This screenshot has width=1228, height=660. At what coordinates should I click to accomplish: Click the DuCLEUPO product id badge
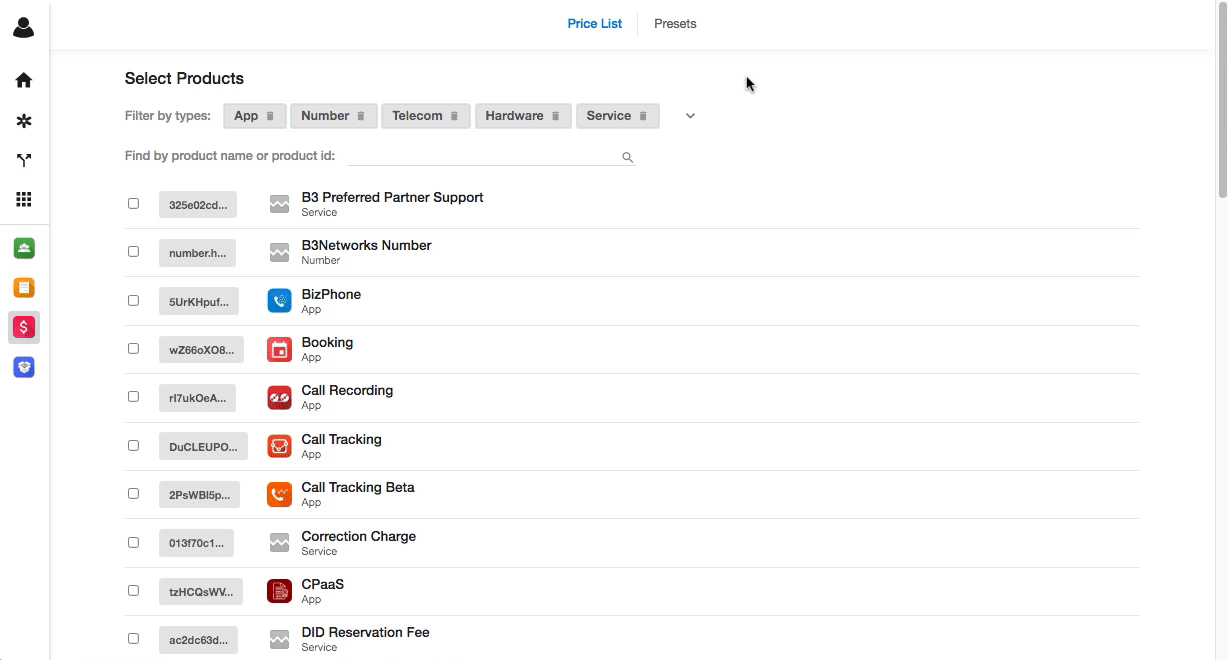pos(203,446)
